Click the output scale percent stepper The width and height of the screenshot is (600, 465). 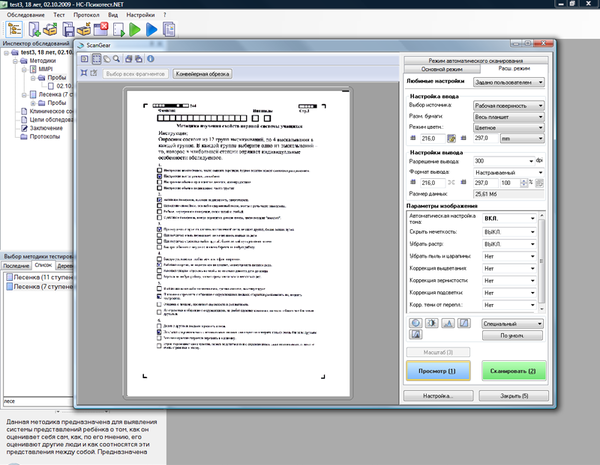pos(523,183)
